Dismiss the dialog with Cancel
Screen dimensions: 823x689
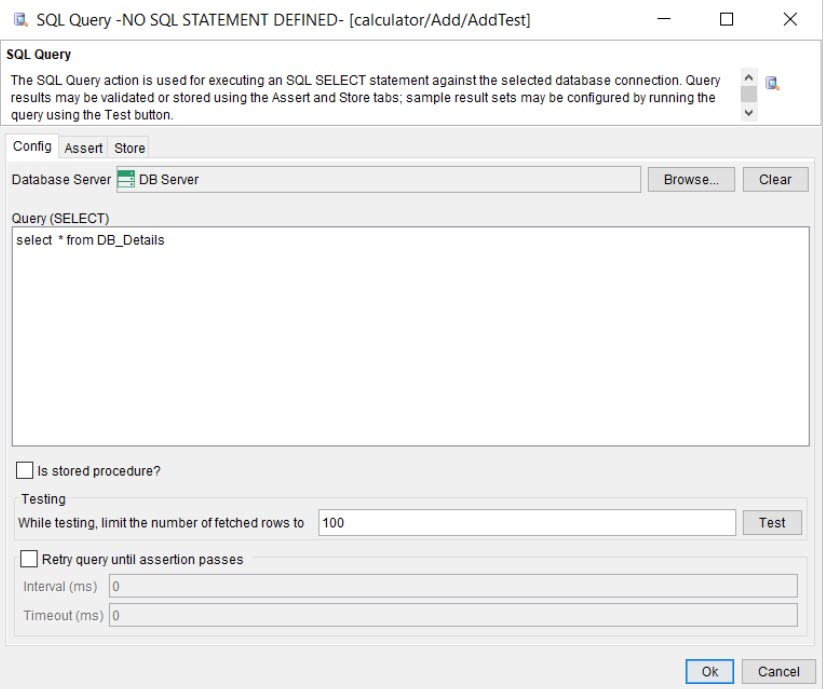(x=779, y=671)
